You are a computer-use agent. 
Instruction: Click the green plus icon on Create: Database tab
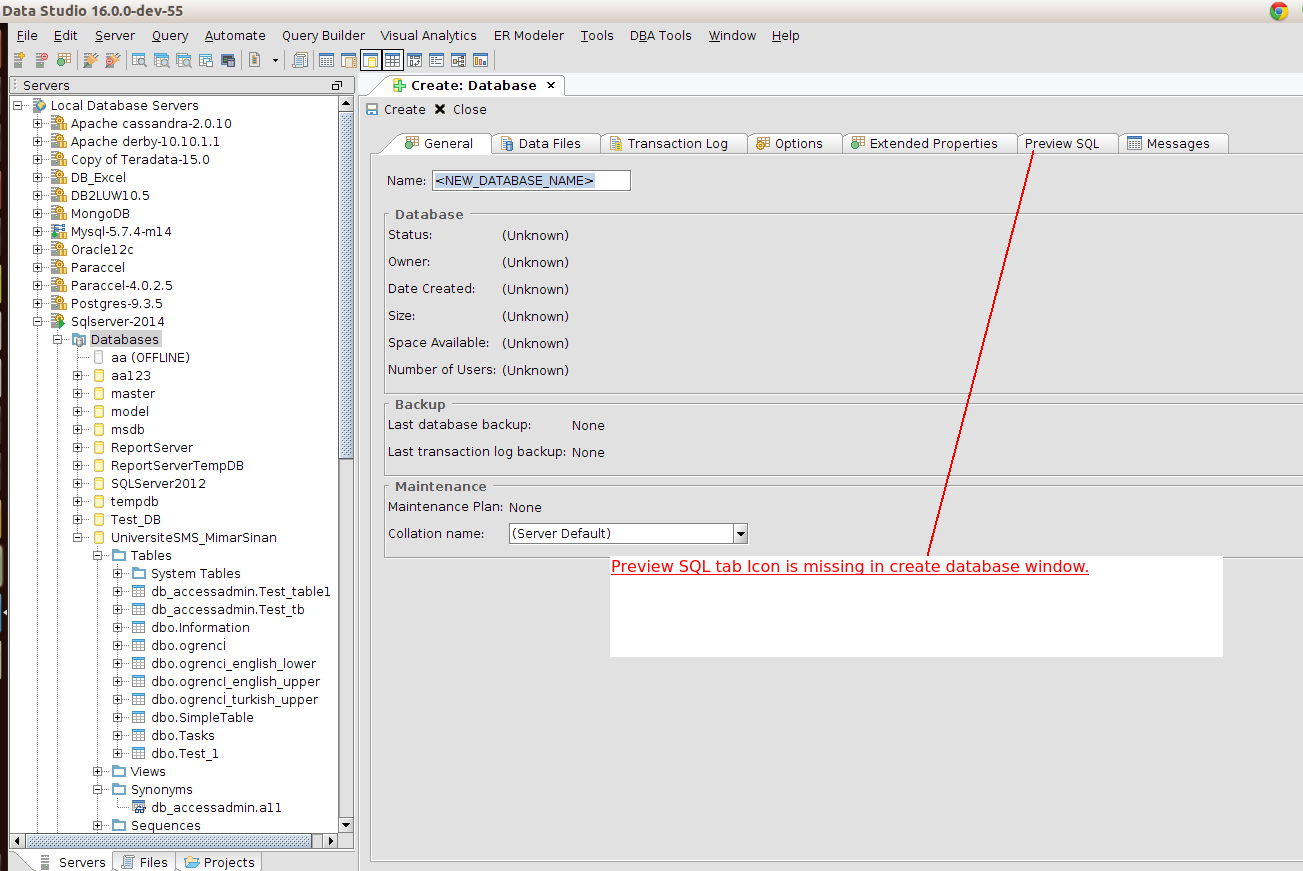400,86
